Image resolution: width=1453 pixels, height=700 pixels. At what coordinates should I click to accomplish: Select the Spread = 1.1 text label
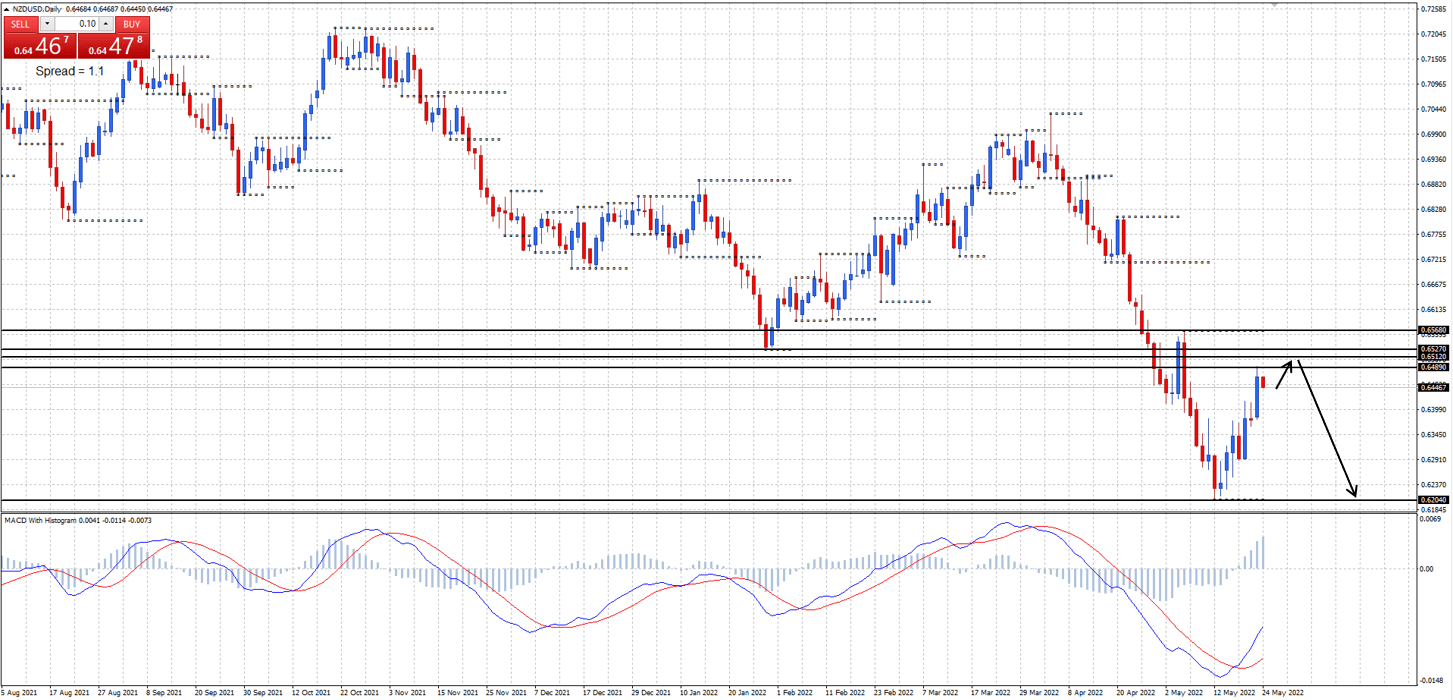(x=70, y=72)
